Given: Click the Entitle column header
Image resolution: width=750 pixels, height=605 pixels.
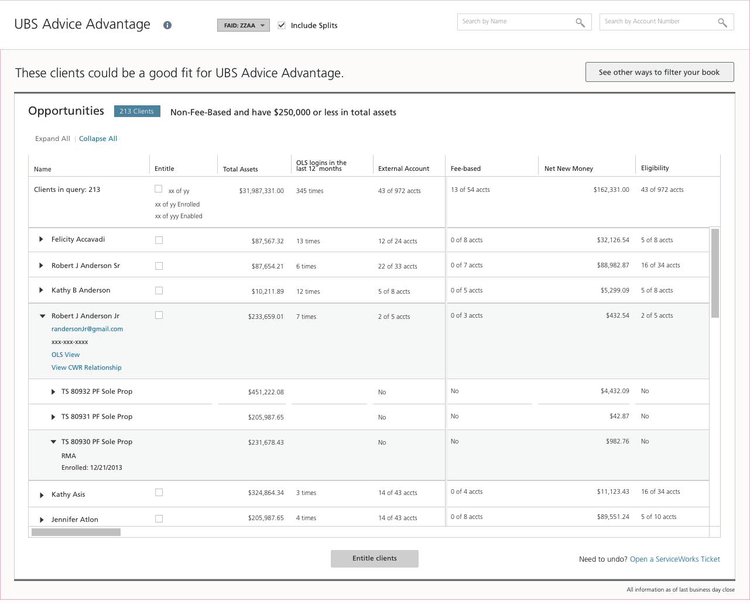Looking at the screenshot, I should [164, 169].
